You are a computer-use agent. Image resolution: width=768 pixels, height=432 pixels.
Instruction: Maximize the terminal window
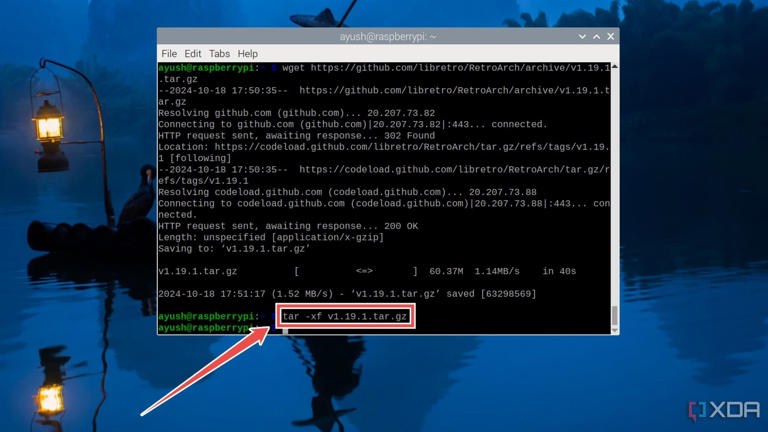(596, 36)
